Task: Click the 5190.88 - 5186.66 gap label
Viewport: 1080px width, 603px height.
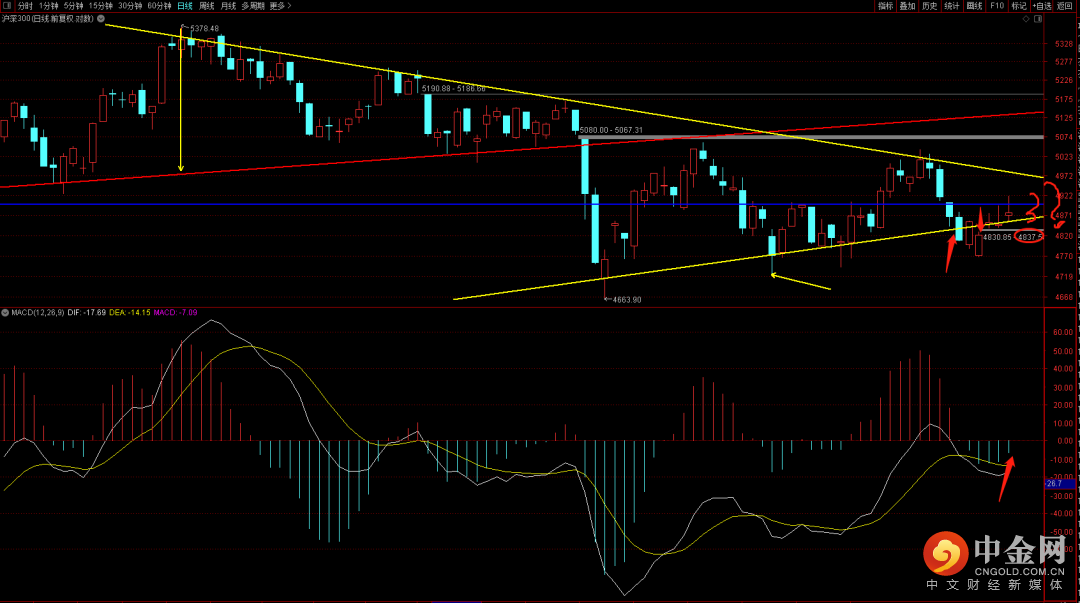Action: click(x=453, y=89)
